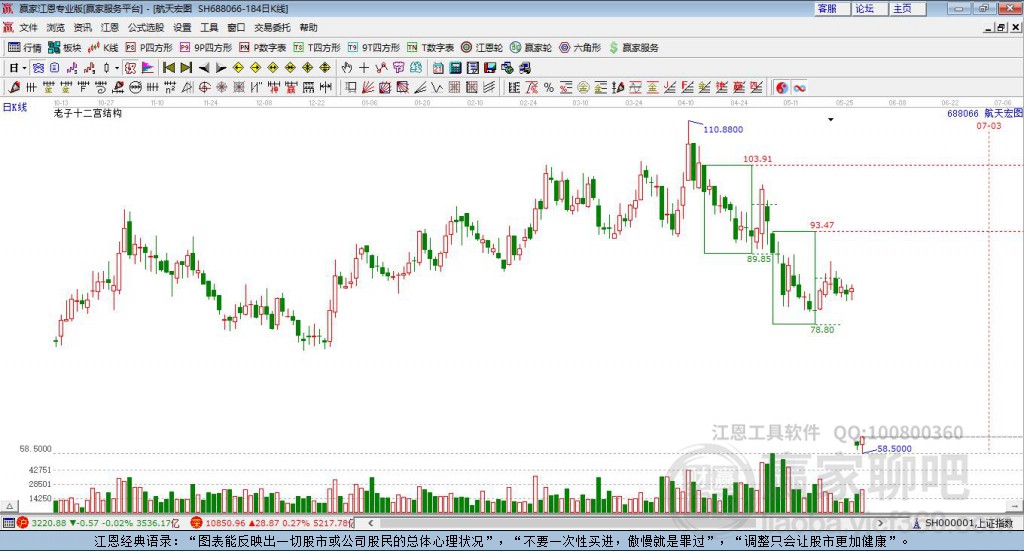Open the T数字表 tool
This screenshot has height=551, width=1024.
pyautogui.click(x=430, y=48)
